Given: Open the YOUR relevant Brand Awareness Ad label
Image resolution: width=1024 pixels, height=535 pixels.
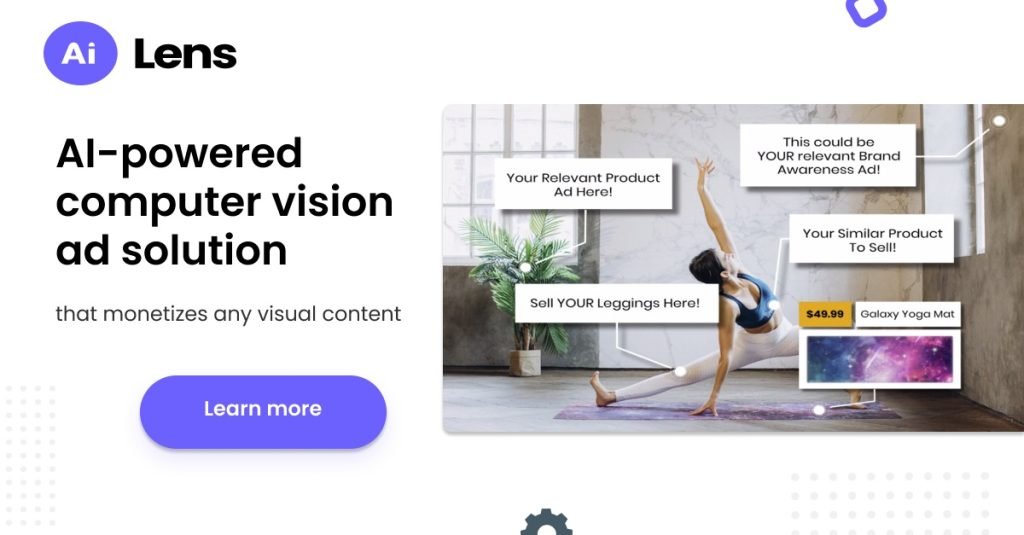Looking at the screenshot, I should click(x=828, y=155).
